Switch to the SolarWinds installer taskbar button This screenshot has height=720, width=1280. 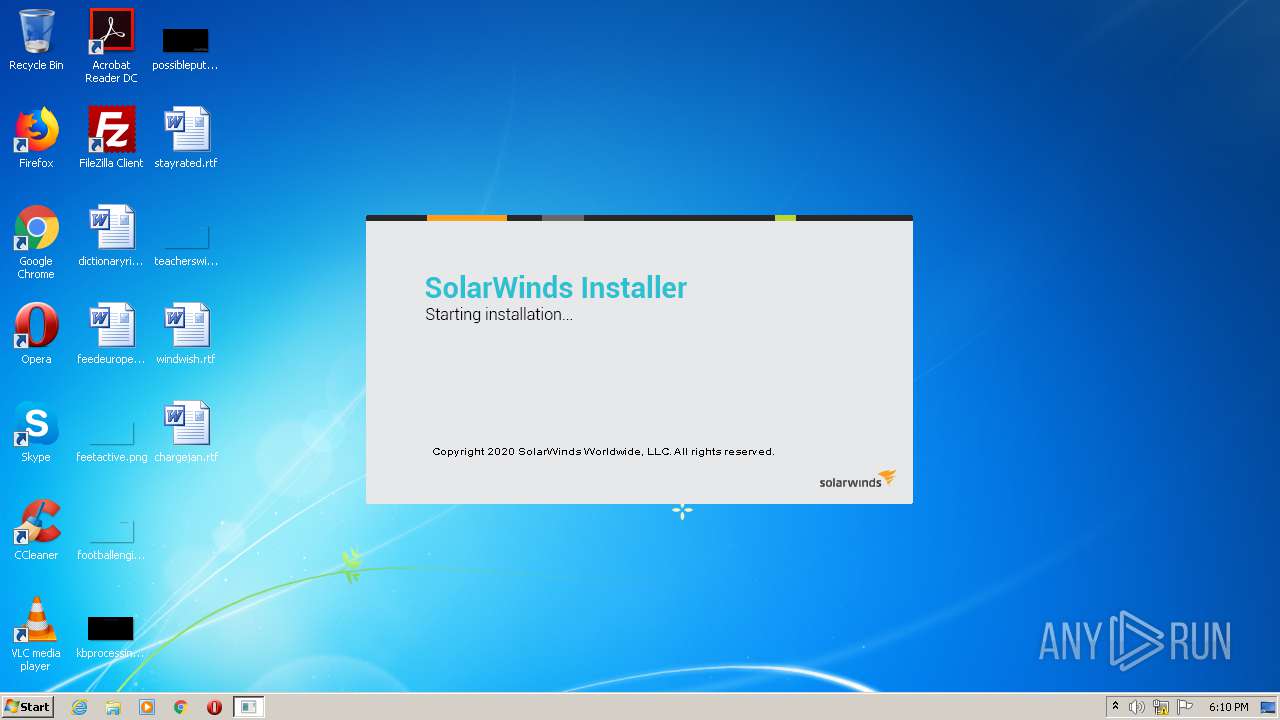[x=248, y=707]
